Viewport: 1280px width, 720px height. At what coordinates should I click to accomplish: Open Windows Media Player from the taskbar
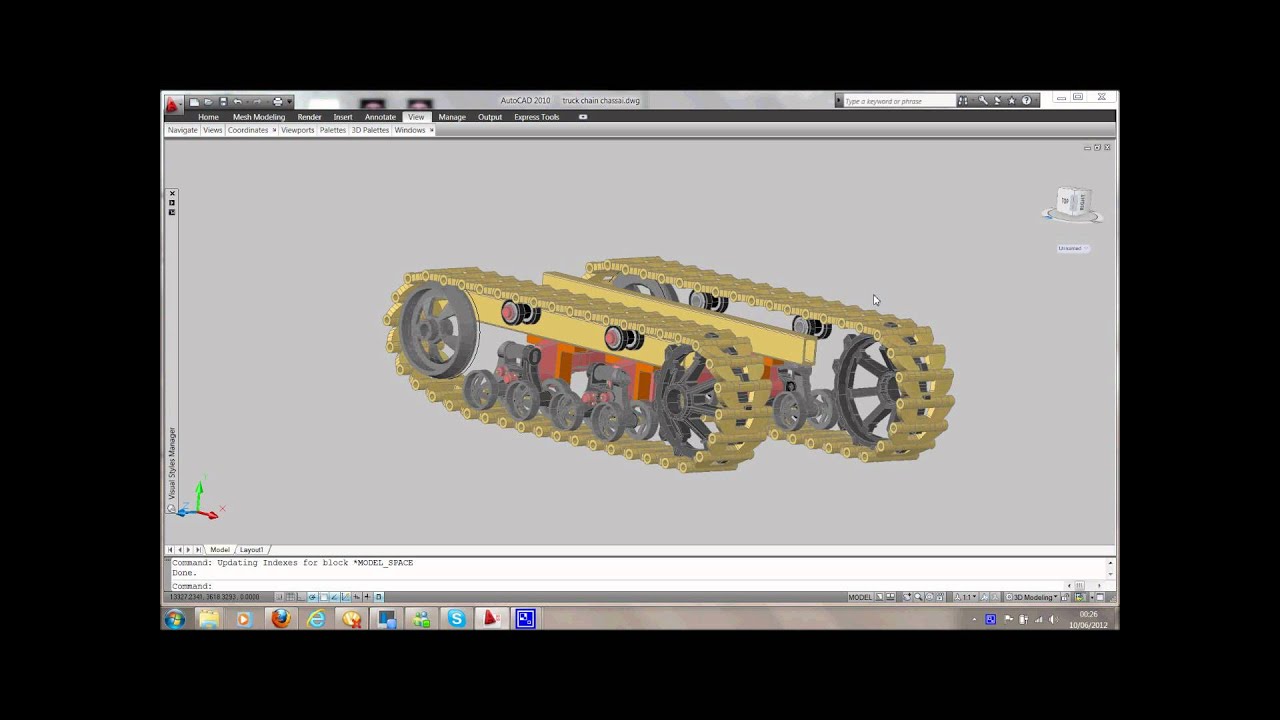point(244,619)
